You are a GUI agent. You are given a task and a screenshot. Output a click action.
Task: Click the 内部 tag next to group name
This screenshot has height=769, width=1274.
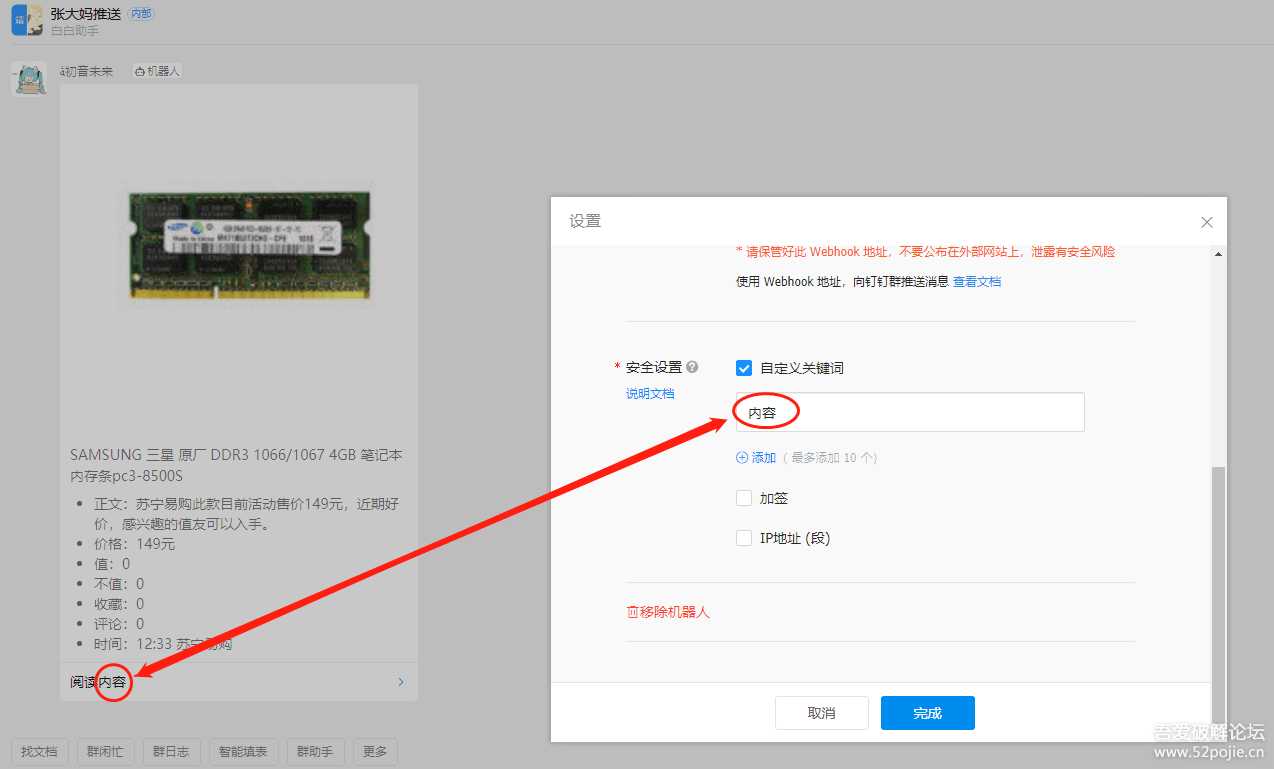point(141,14)
